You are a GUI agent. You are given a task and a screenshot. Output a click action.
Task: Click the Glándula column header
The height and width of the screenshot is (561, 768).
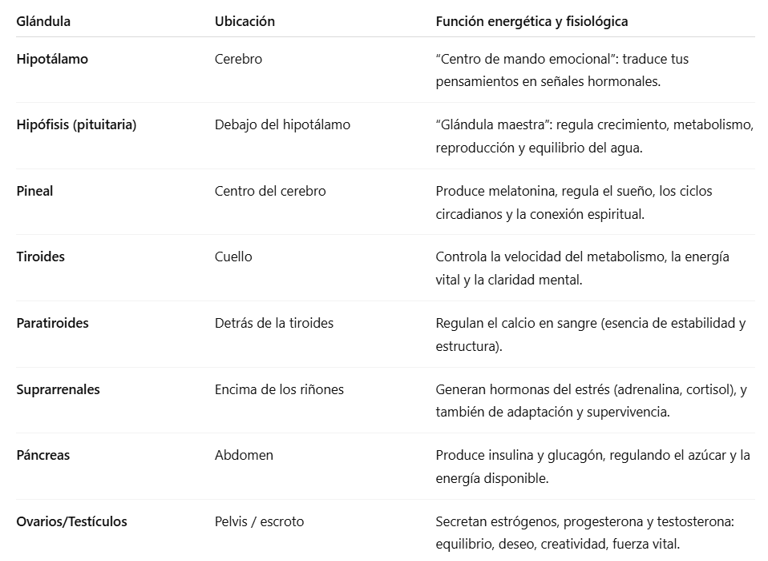pos(43,22)
